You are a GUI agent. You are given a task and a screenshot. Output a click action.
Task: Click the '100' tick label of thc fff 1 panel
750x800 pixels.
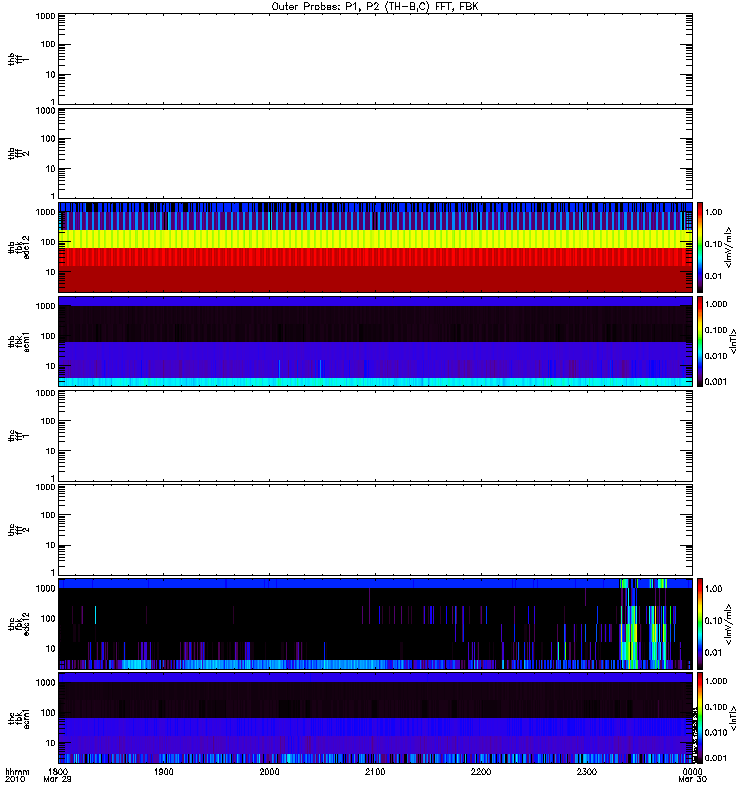[x=47, y=421]
